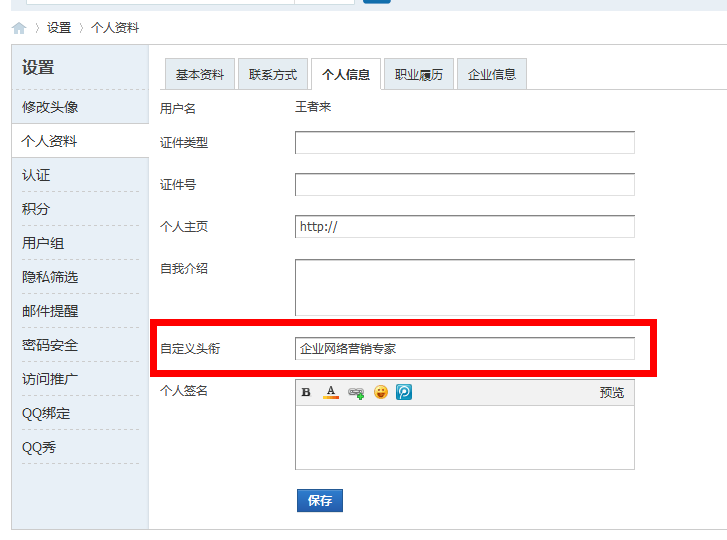The image size is (727, 540).
Task: Click 预览 in the signature toolbar
Action: (x=612, y=393)
